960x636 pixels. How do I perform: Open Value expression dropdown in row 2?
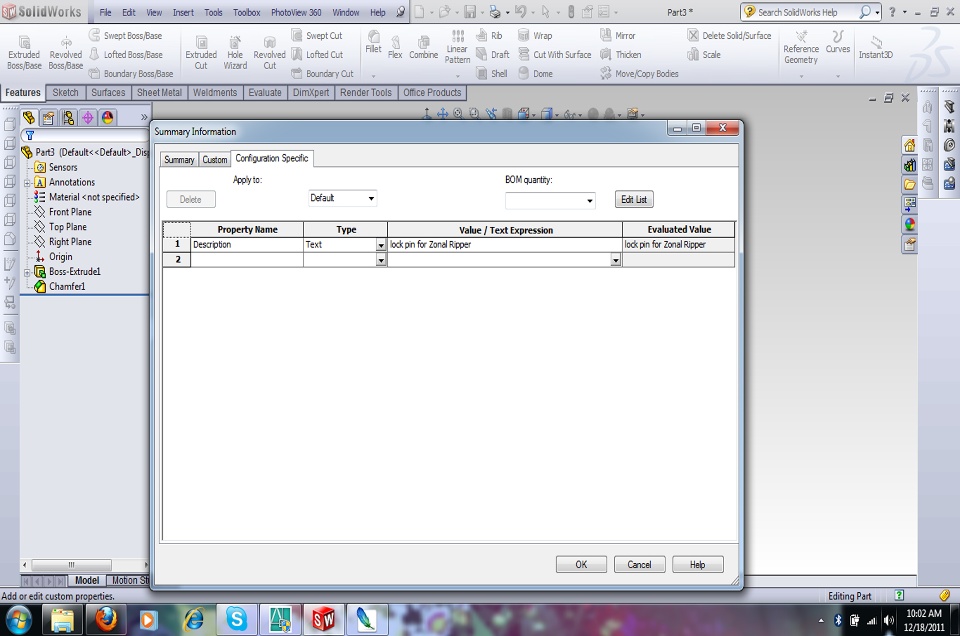(615, 260)
